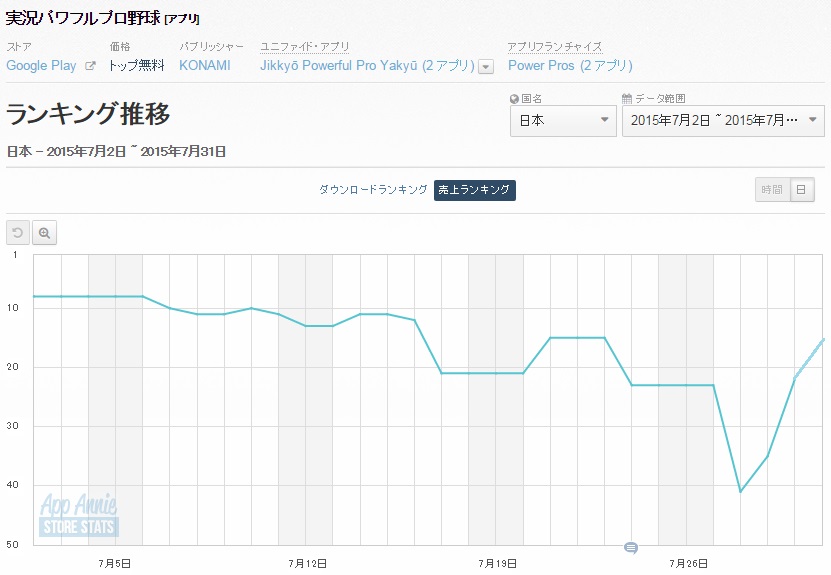This screenshot has width=831, height=575.
Task: Click the トップ無料 price text
Action: (x=136, y=66)
